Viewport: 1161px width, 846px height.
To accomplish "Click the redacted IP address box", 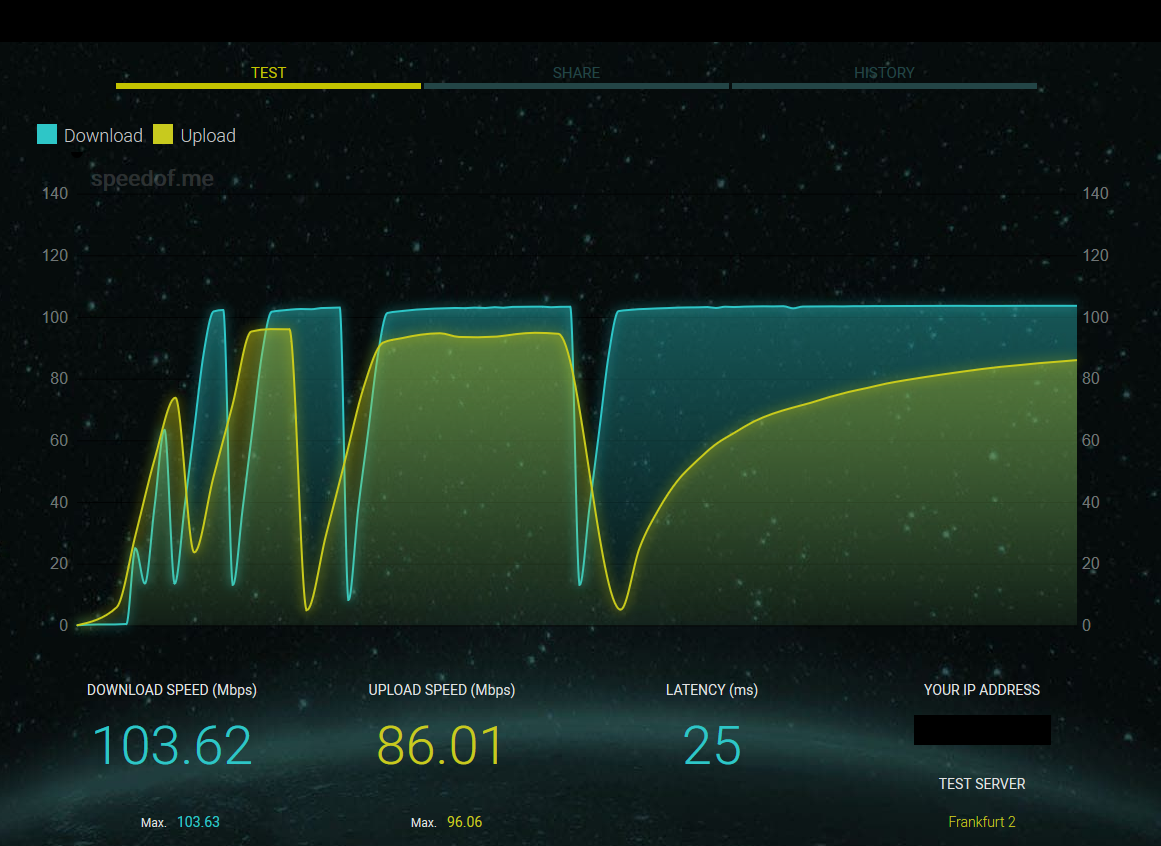I will (x=982, y=730).
